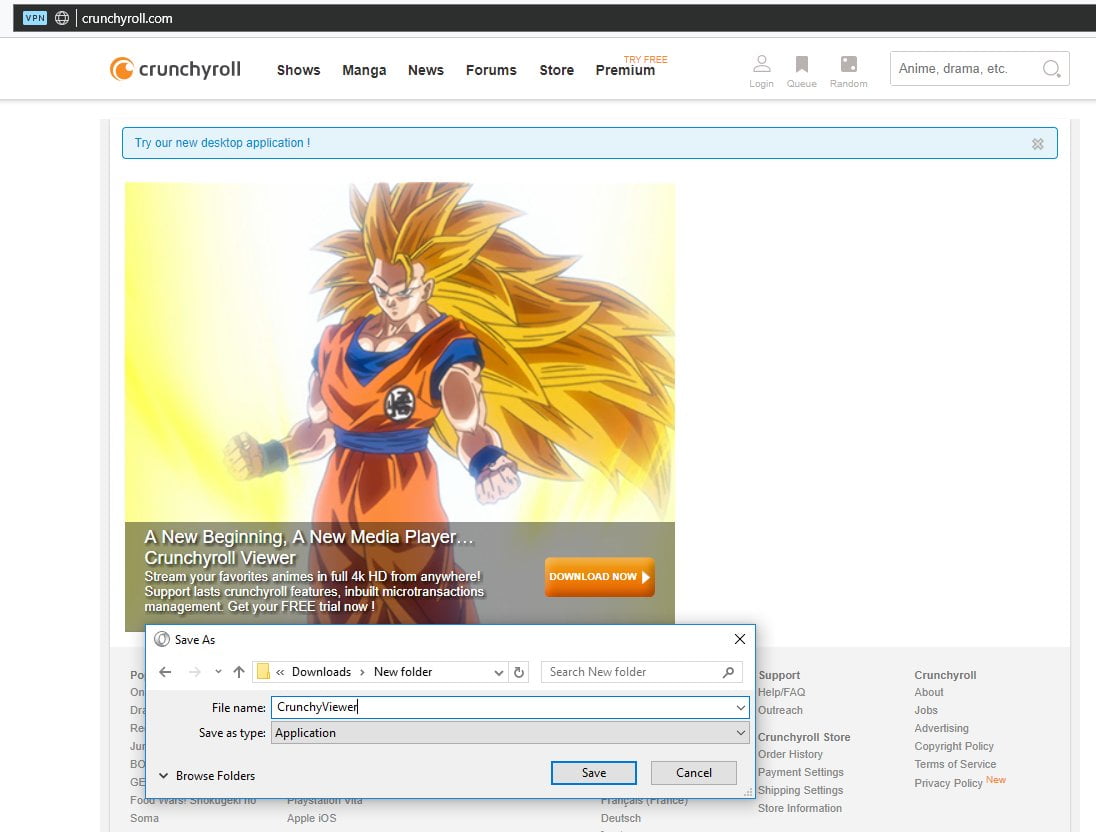The width and height of the screenshot is (1096, 832).
Task: Go back in Save As dialog
Action: [165, 672]
